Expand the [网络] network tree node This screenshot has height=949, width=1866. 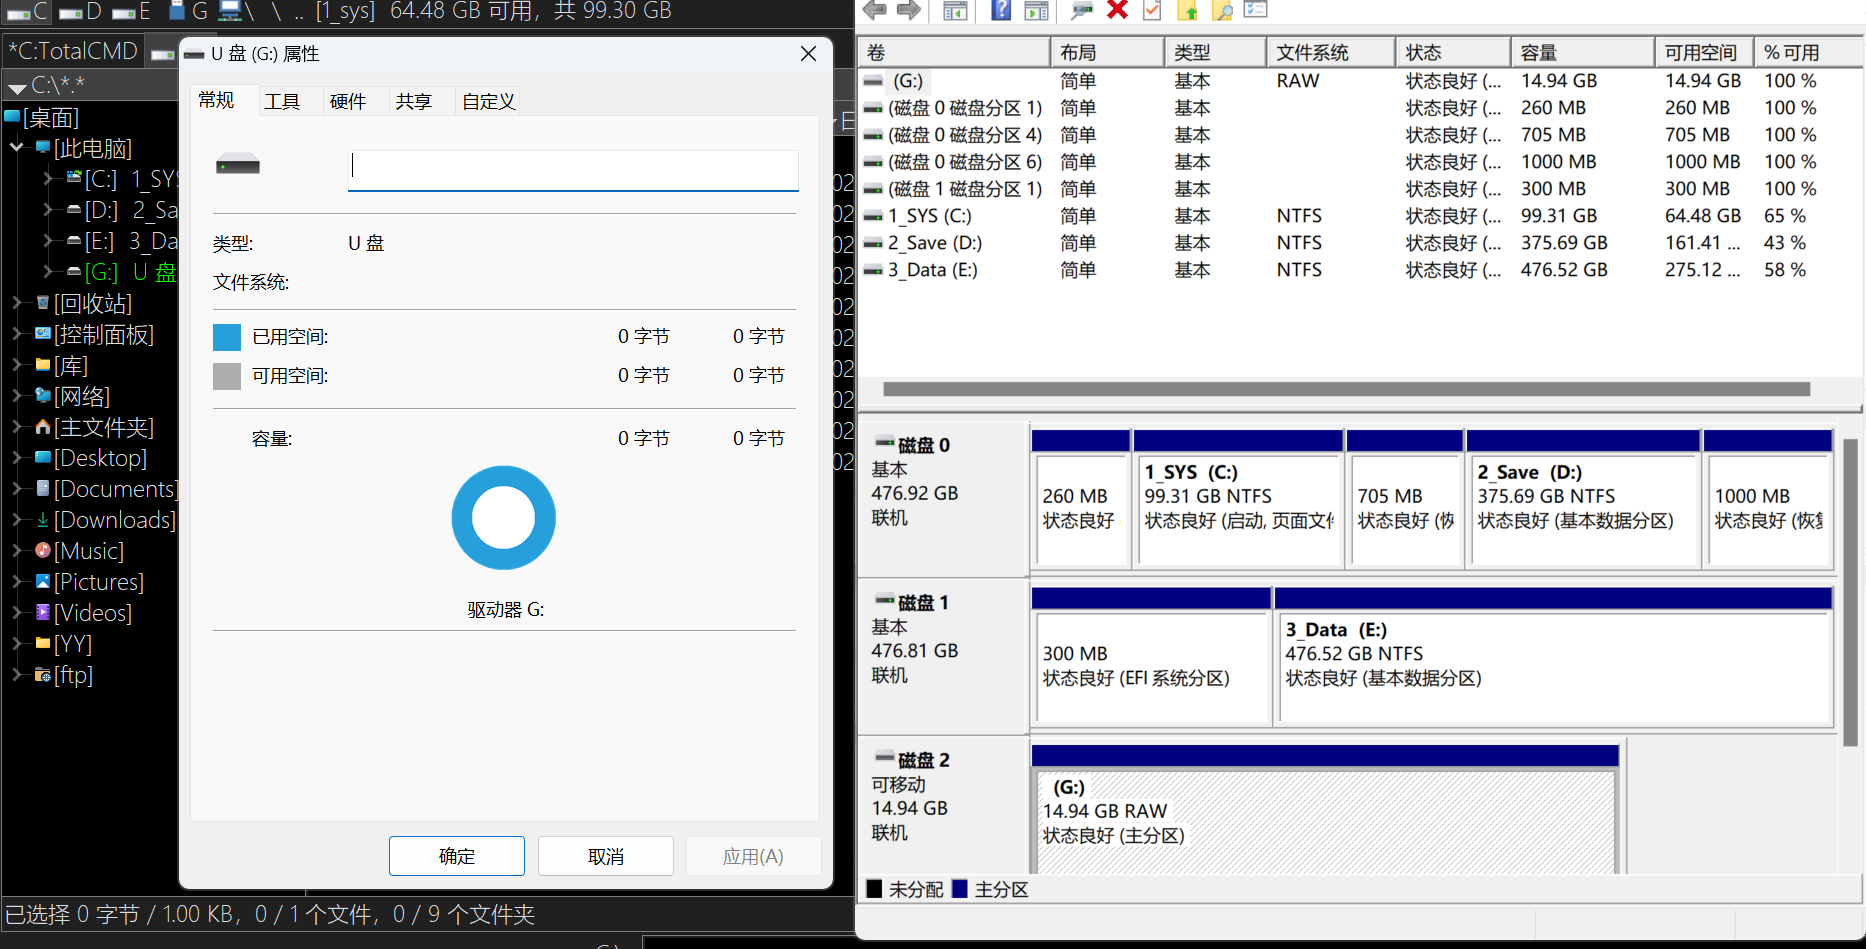[x=17, y=396]
